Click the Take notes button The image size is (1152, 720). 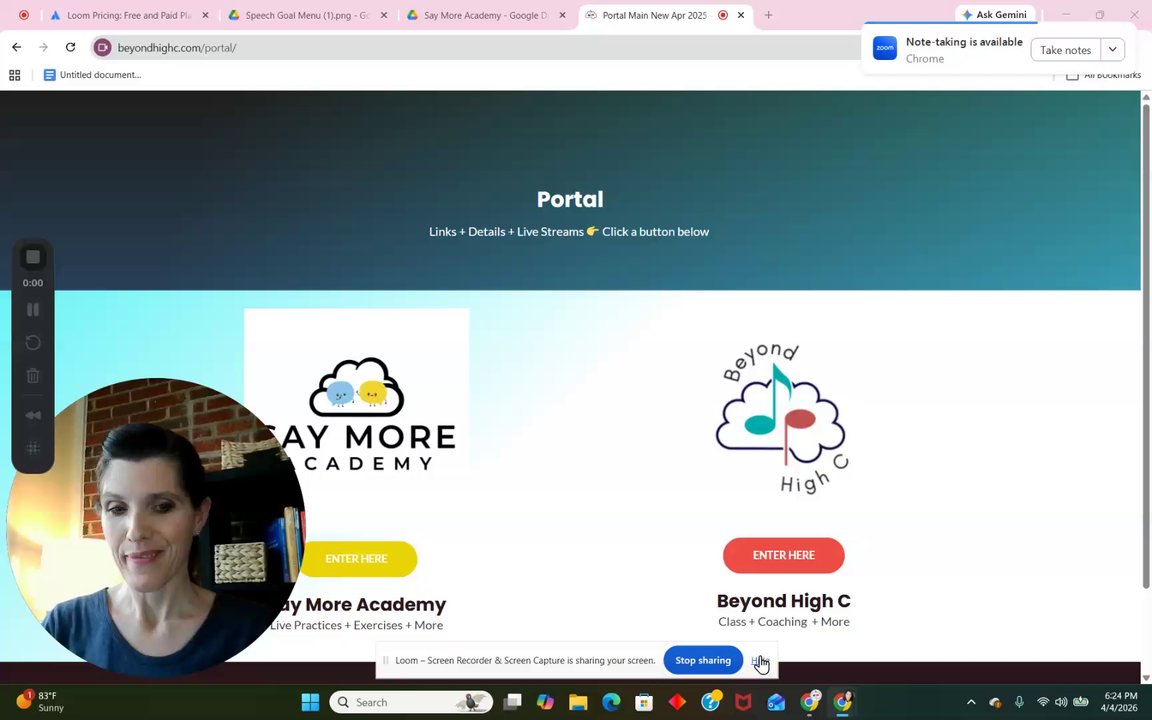[x=1065, y=50]
